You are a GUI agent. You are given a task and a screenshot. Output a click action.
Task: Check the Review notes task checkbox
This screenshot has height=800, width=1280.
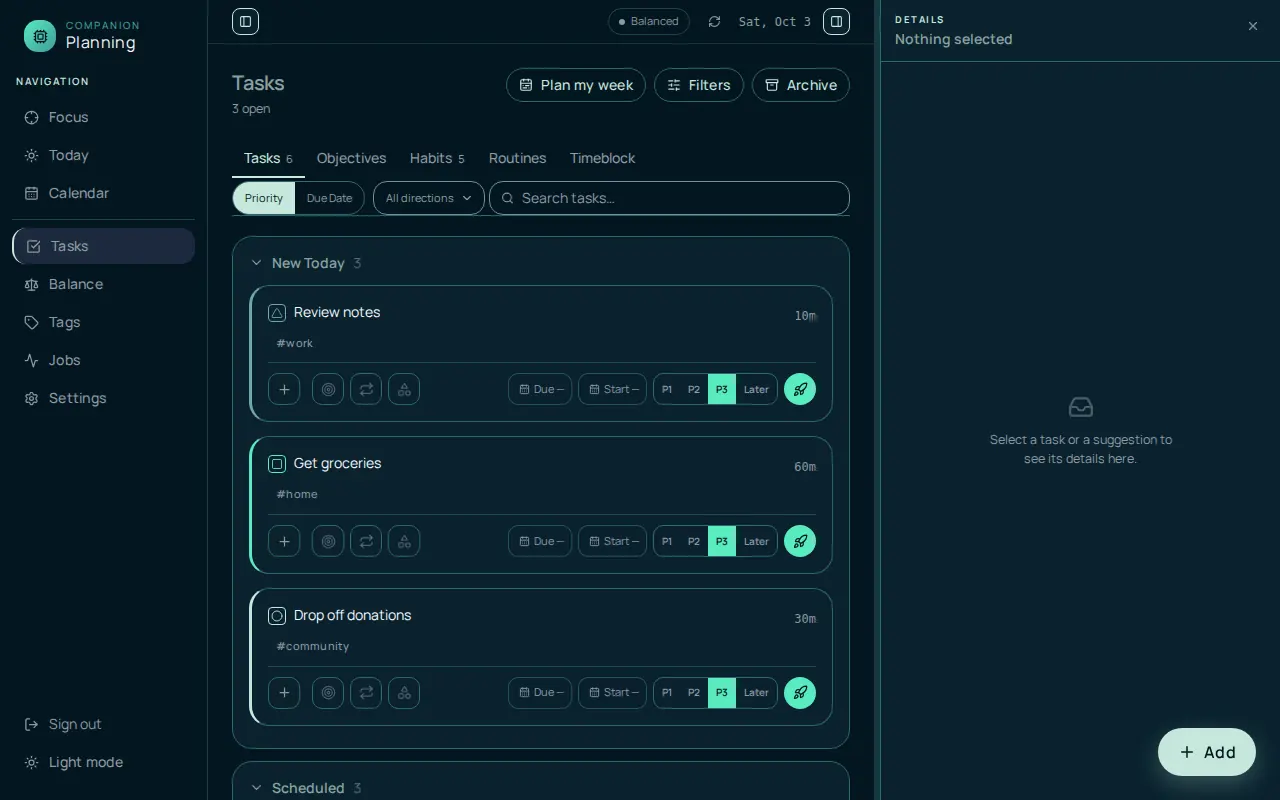[277, 313]
